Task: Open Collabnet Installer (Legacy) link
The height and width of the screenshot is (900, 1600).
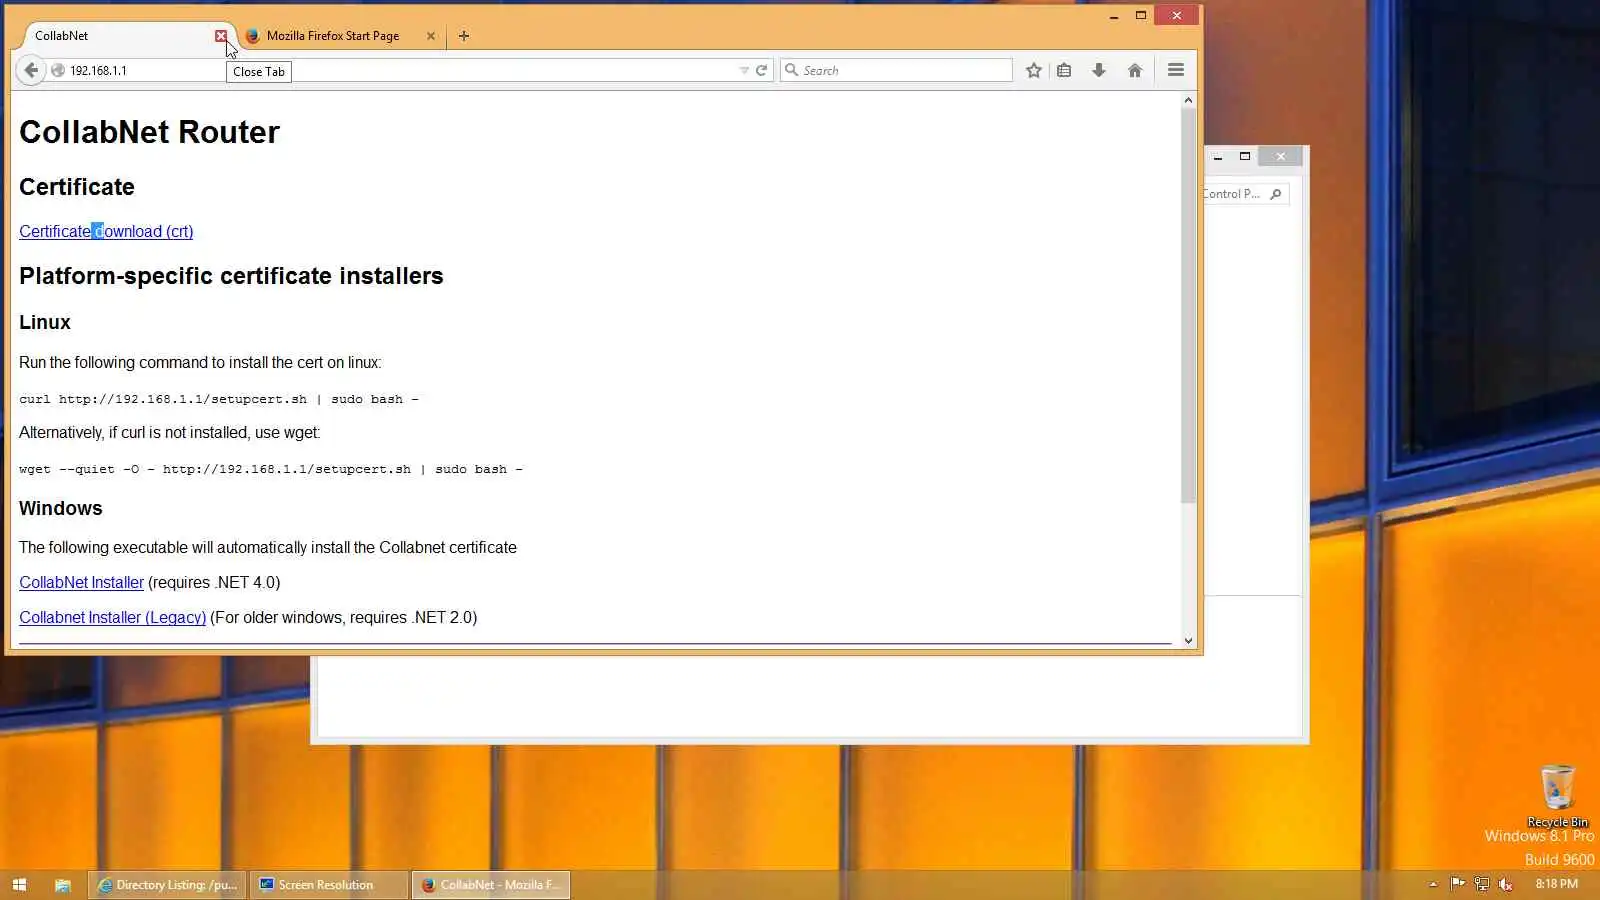Action: pos(113,617)
